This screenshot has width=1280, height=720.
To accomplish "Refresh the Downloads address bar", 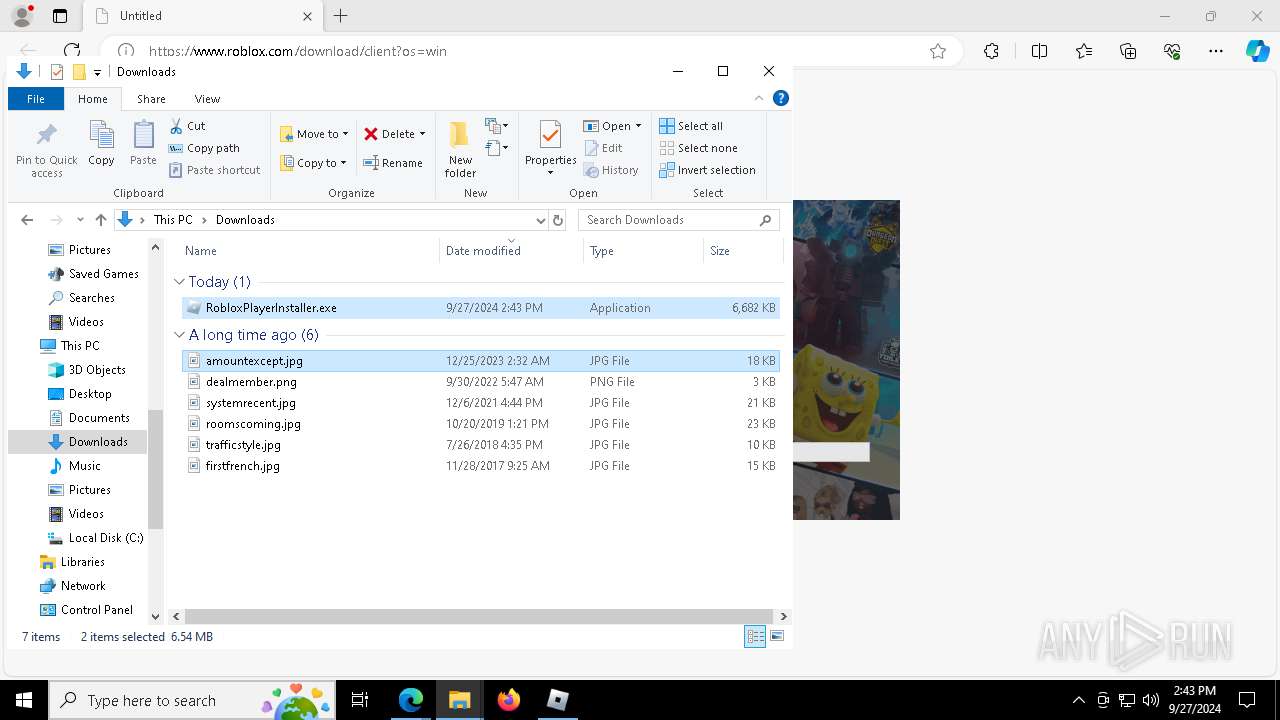I will click(x=558, y=220).
